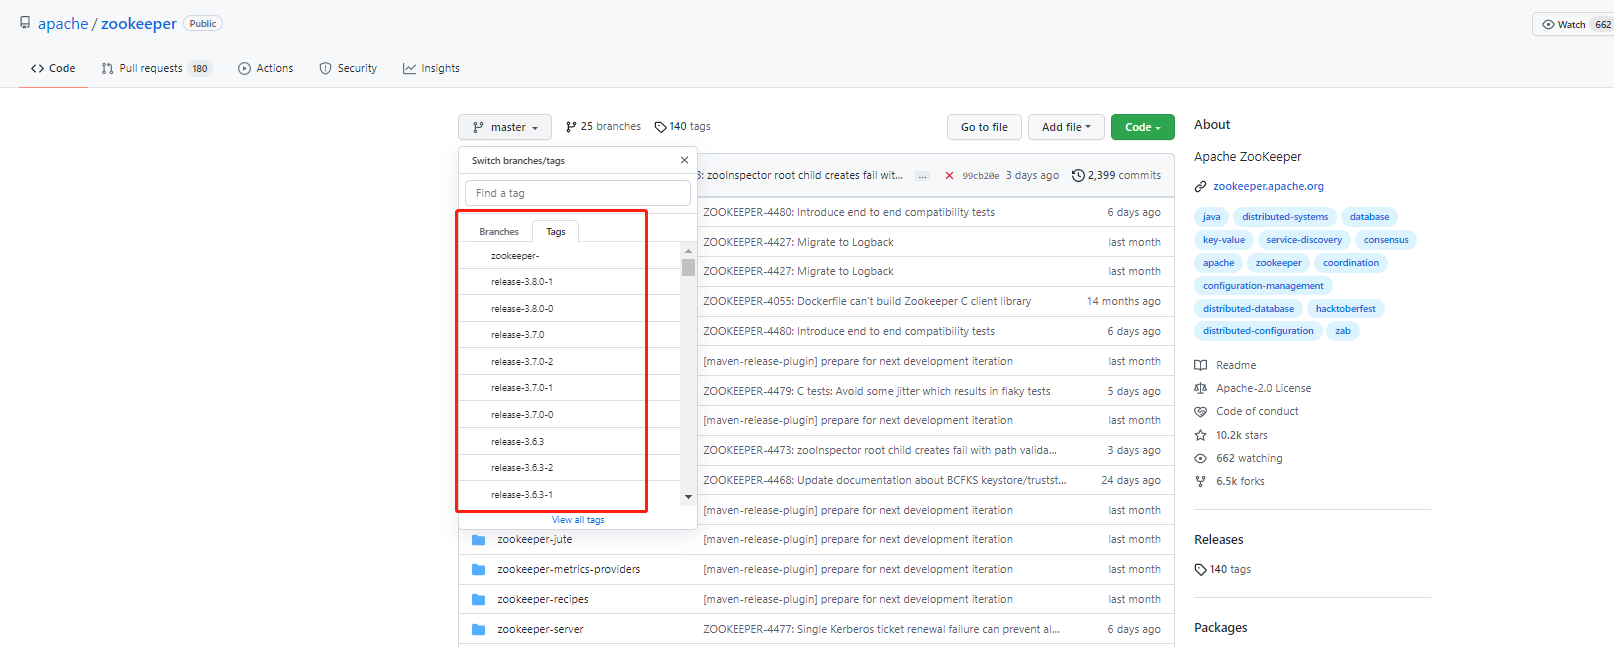Open the Pull requests tab

pyautogui.click(x=156, y=68)
